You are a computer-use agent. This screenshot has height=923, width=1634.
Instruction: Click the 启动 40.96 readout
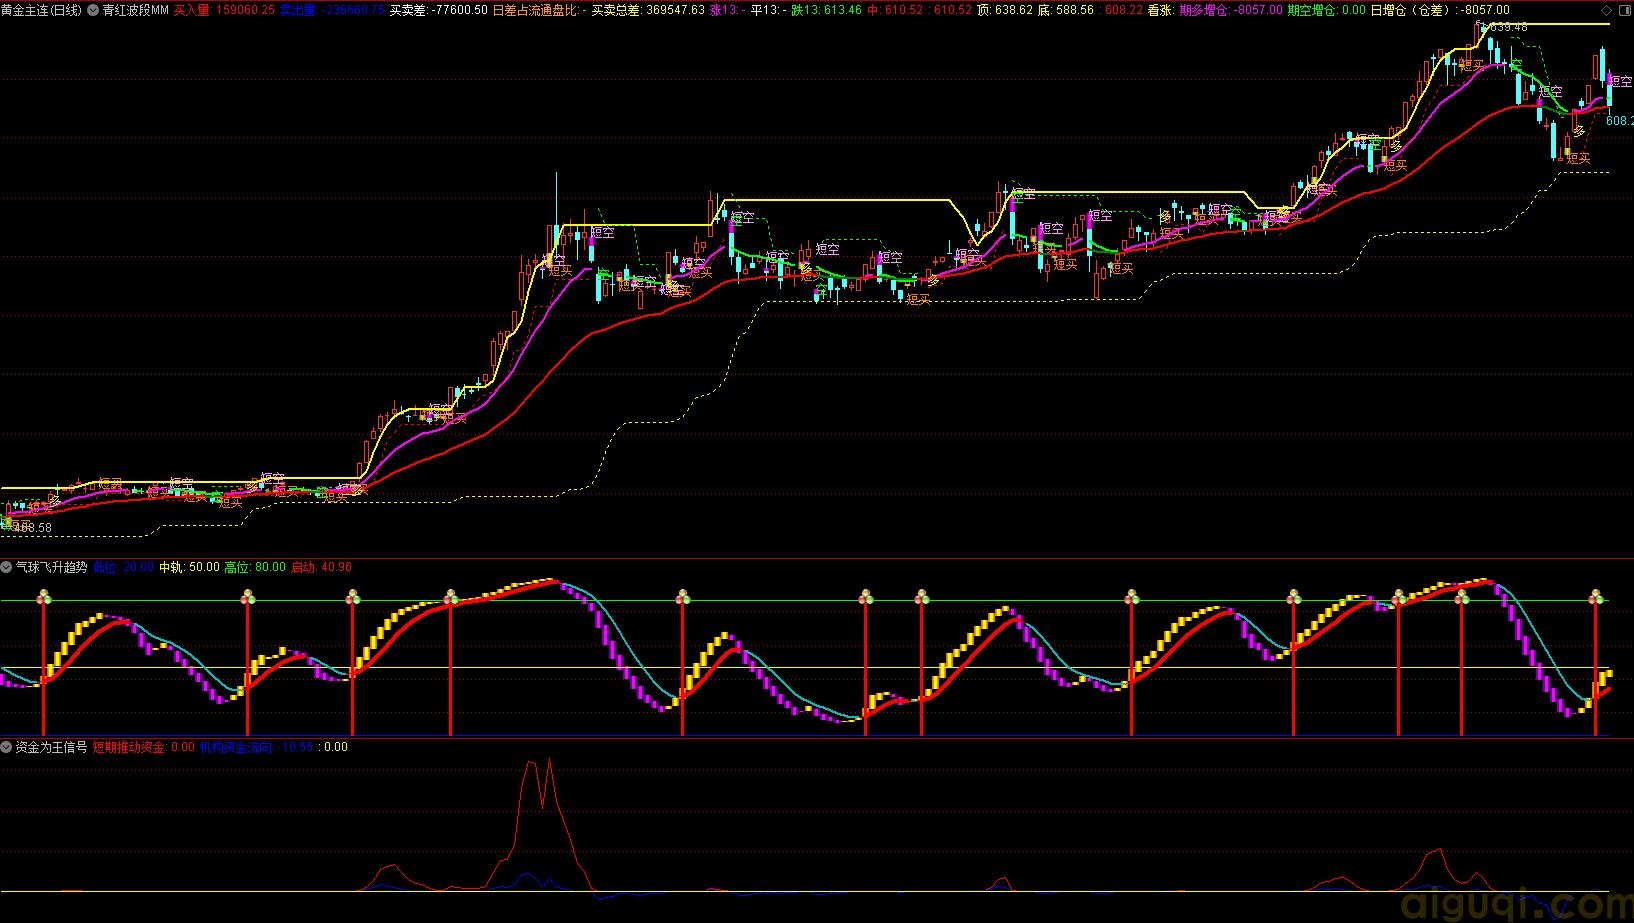pyautogui.click(x=321, y=567)
